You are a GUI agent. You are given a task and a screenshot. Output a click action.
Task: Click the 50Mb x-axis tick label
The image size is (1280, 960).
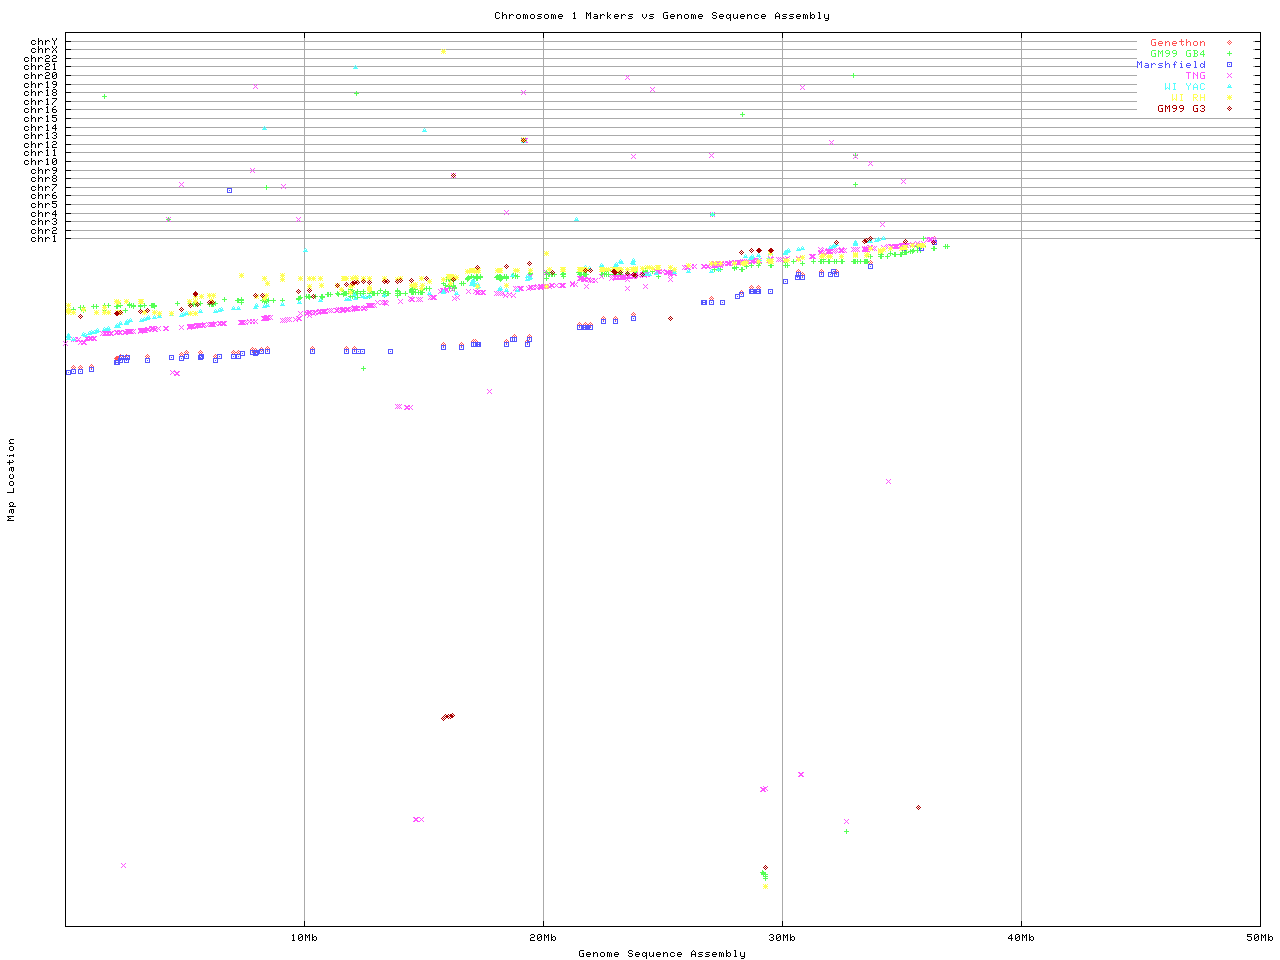tap(1259, 938)
